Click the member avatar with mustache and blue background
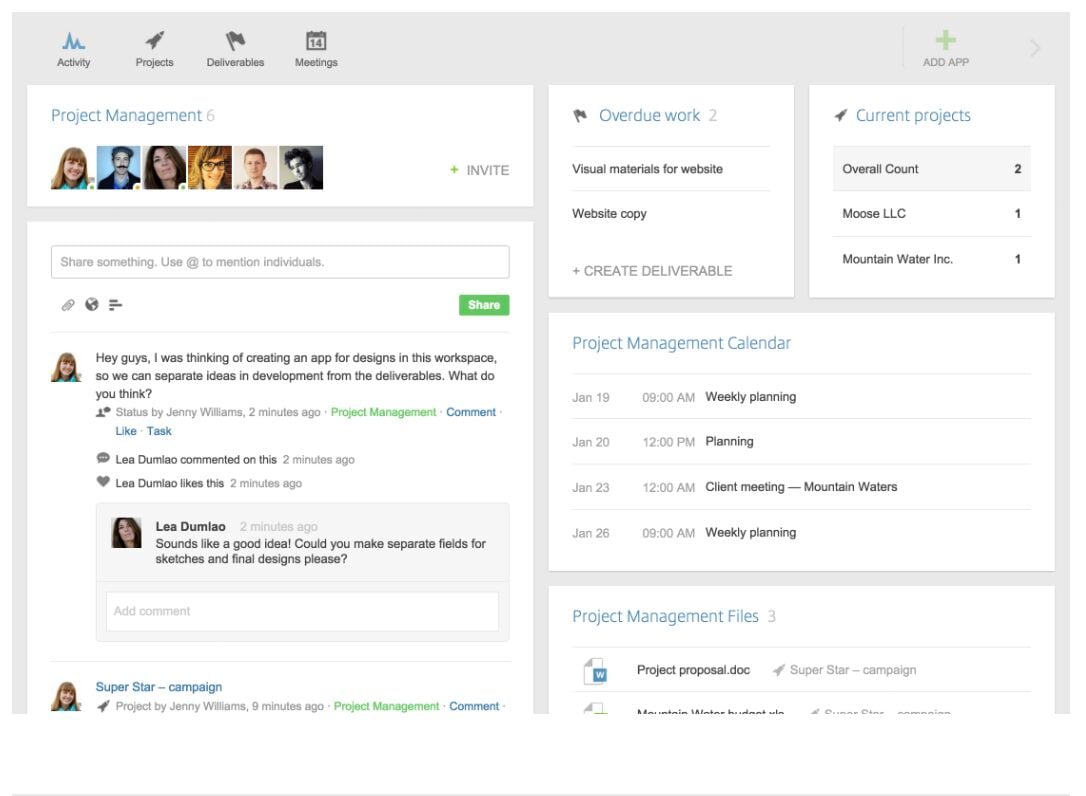The width and height of the screenshot is (1086, 796). tap(118, 168)
